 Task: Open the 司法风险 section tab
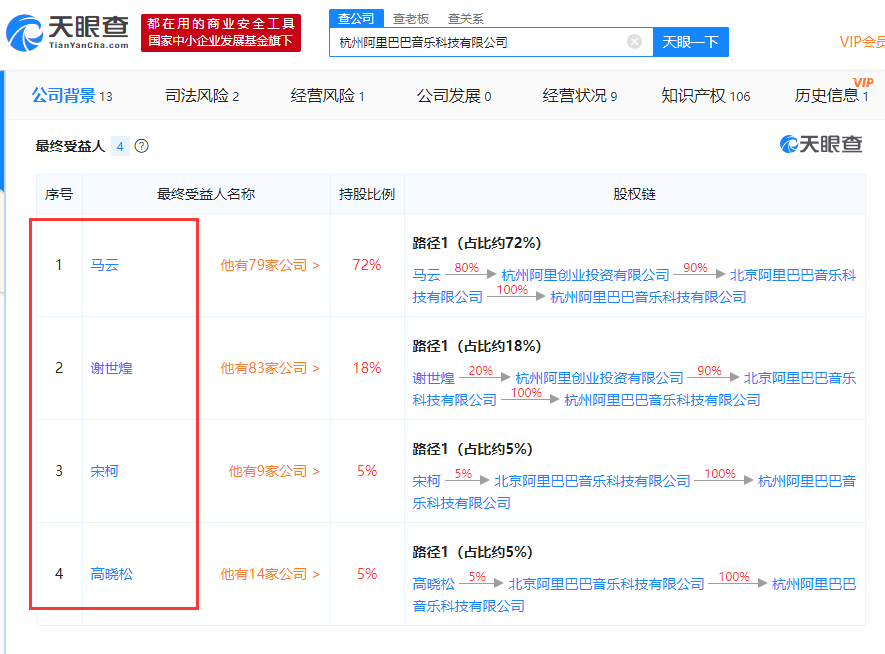(x=201, y=95)
